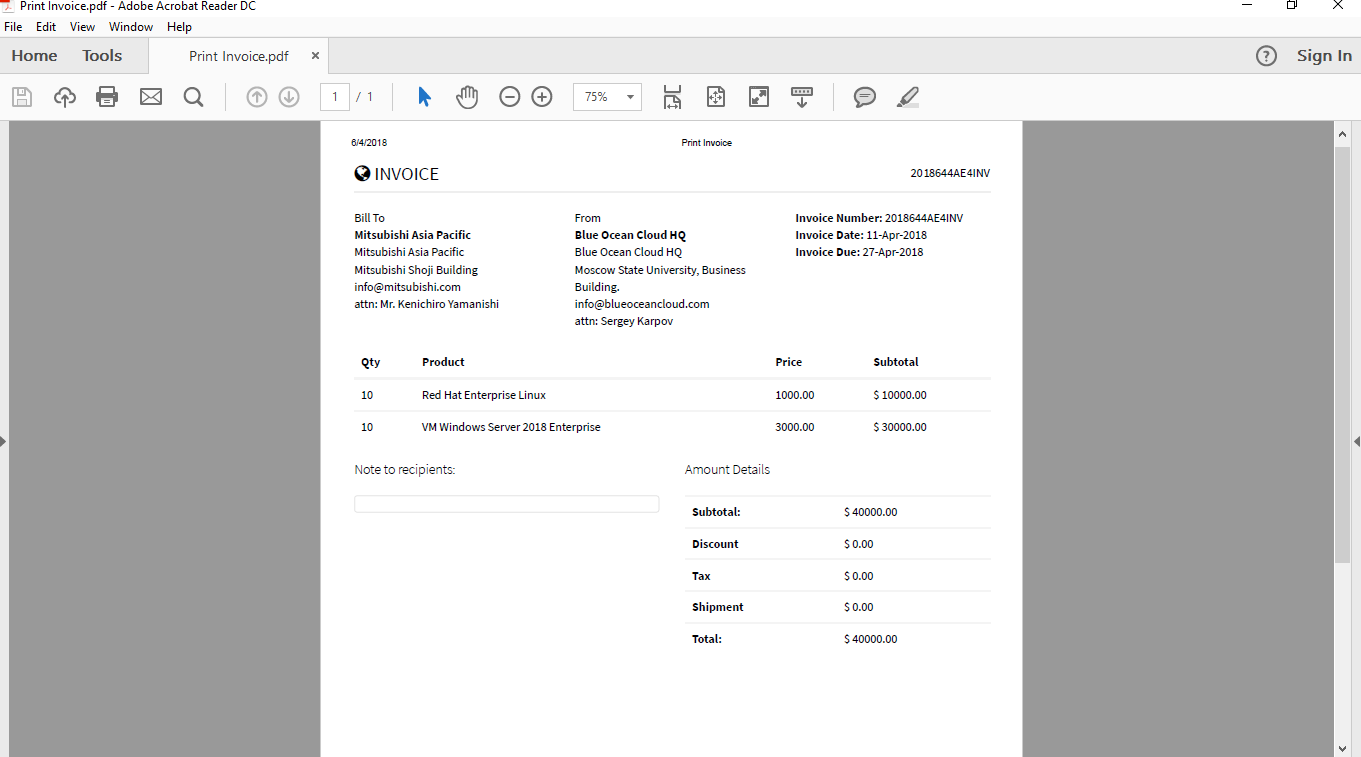Click the Shipment label
The image size is (1361, 757).
coord(718,607)
